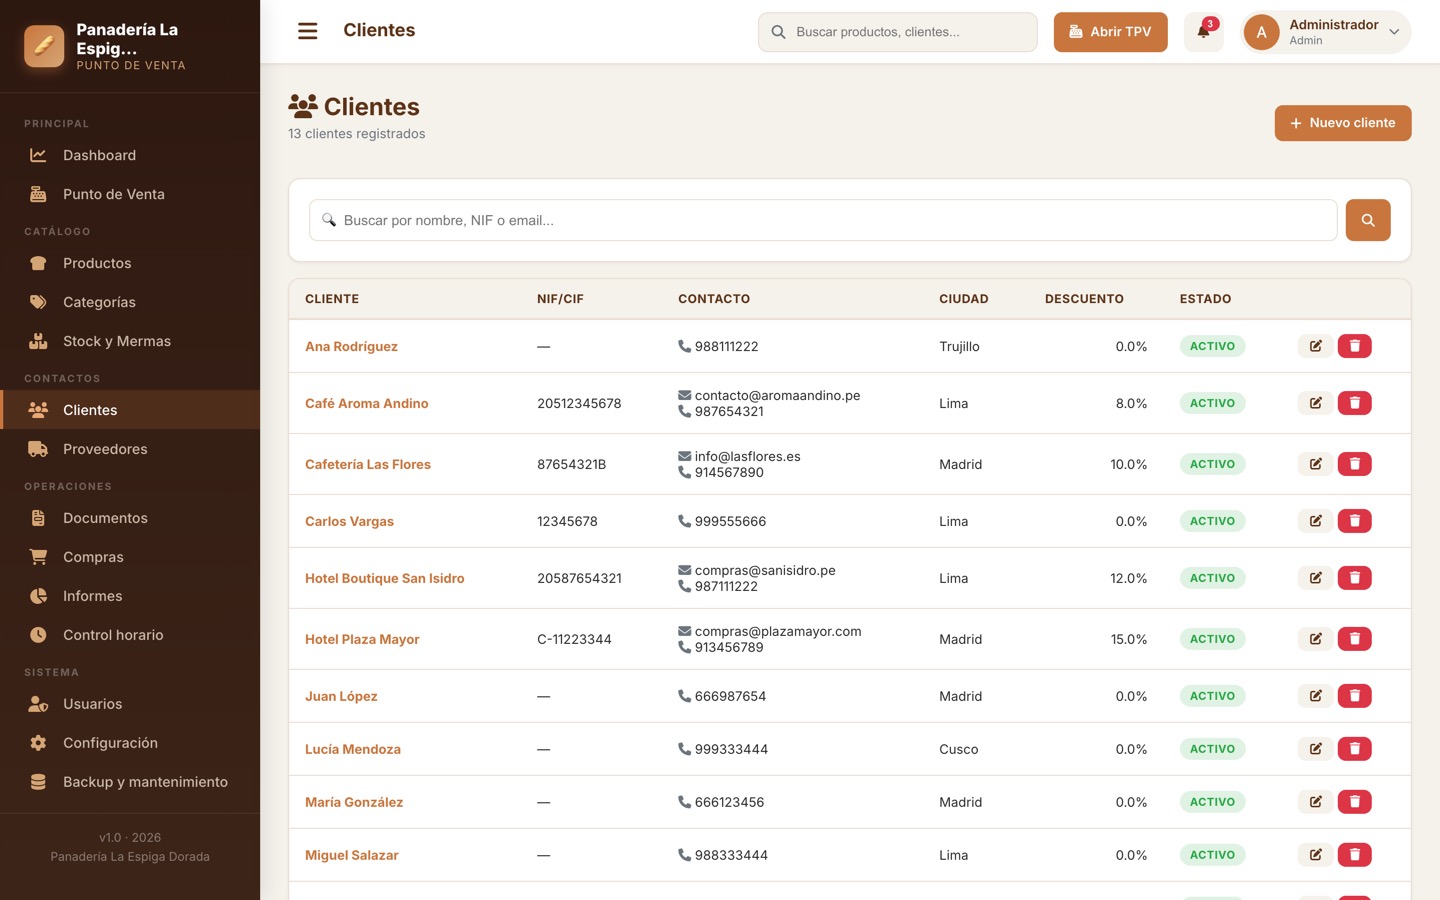Click Abrir TPV button
Screen dimensions: 1440x900
(1110, 32)
